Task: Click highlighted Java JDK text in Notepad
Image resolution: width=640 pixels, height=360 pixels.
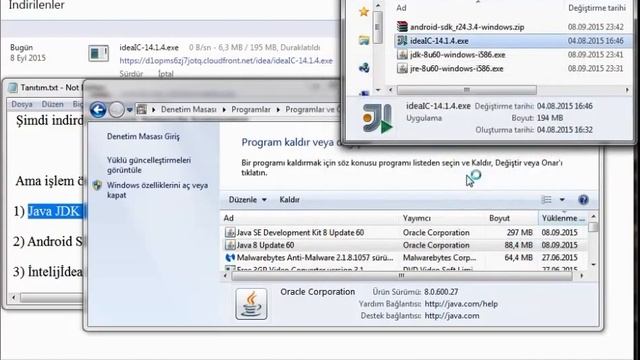Action: coord(56,211)
